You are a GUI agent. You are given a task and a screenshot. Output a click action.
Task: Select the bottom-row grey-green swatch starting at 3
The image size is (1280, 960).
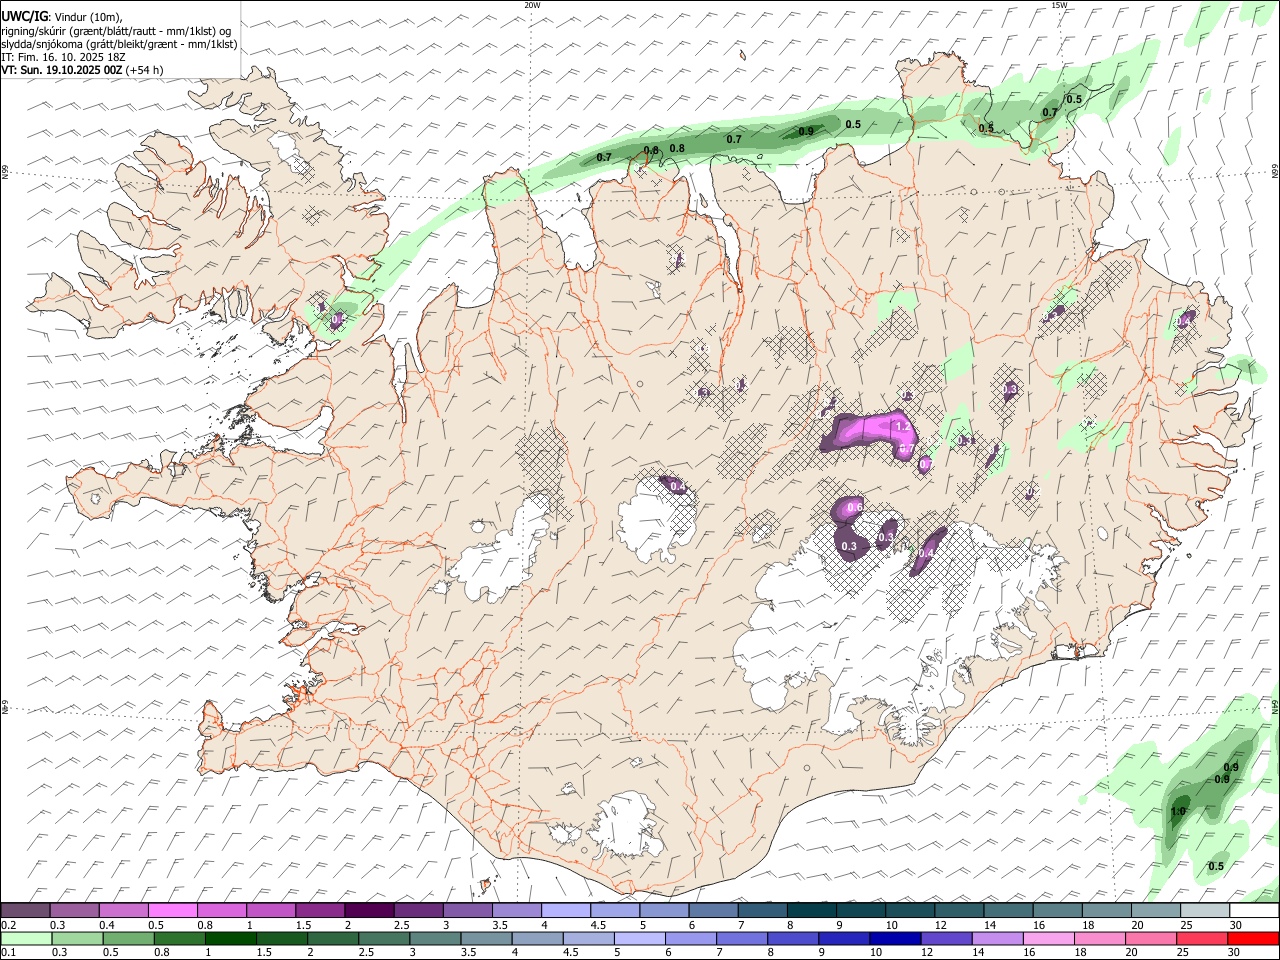435,938
